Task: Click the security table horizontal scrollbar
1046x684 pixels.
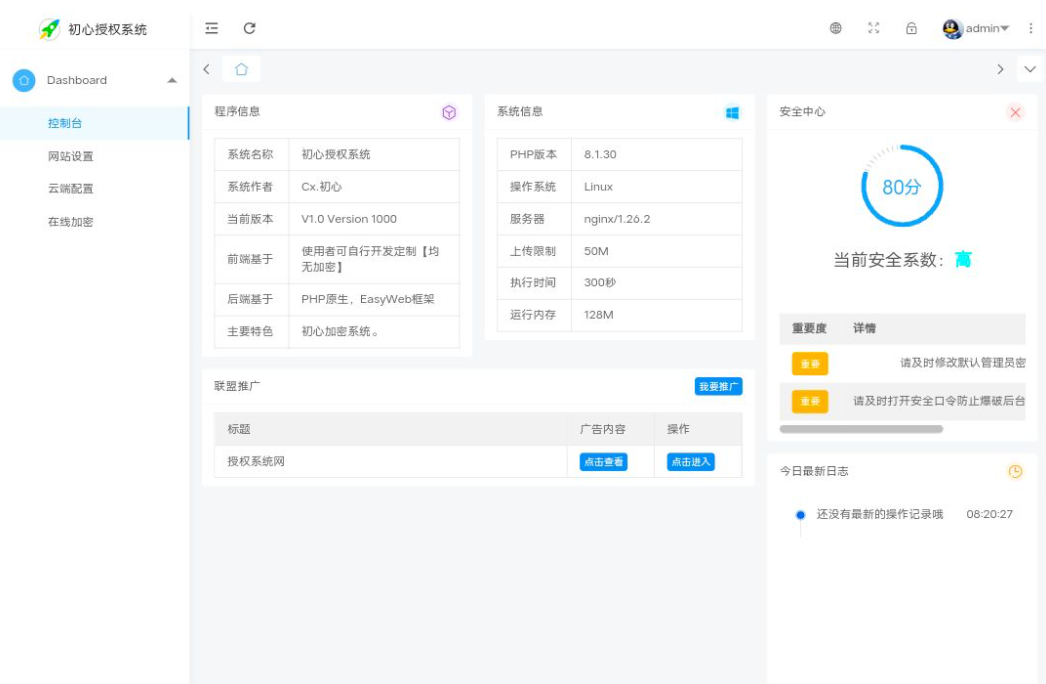Action: pos(861,429)
